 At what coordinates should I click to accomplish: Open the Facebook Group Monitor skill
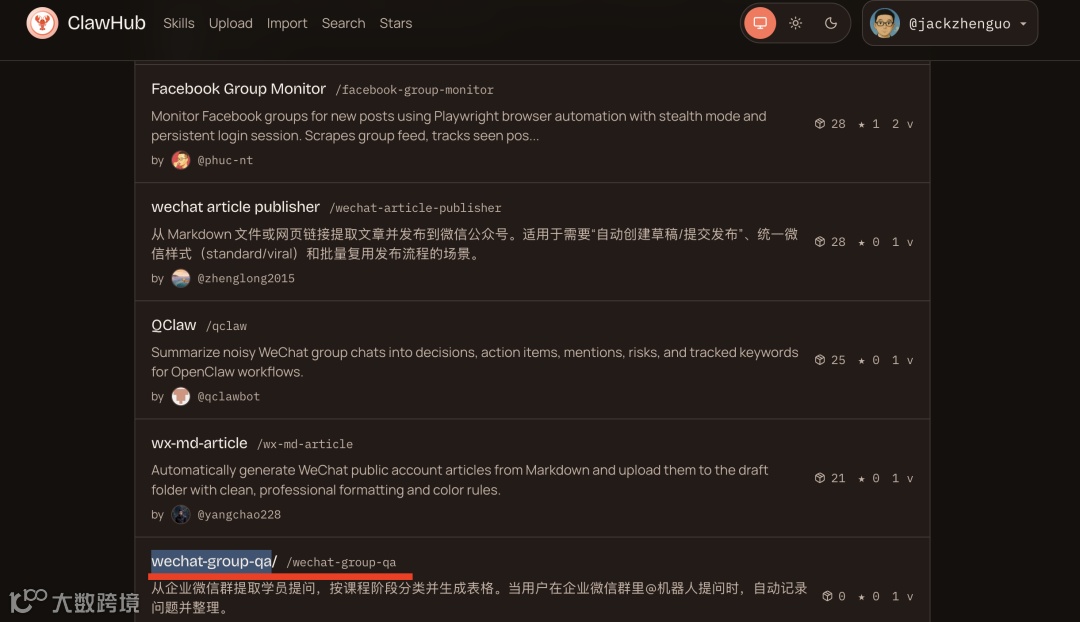point(238,89)
